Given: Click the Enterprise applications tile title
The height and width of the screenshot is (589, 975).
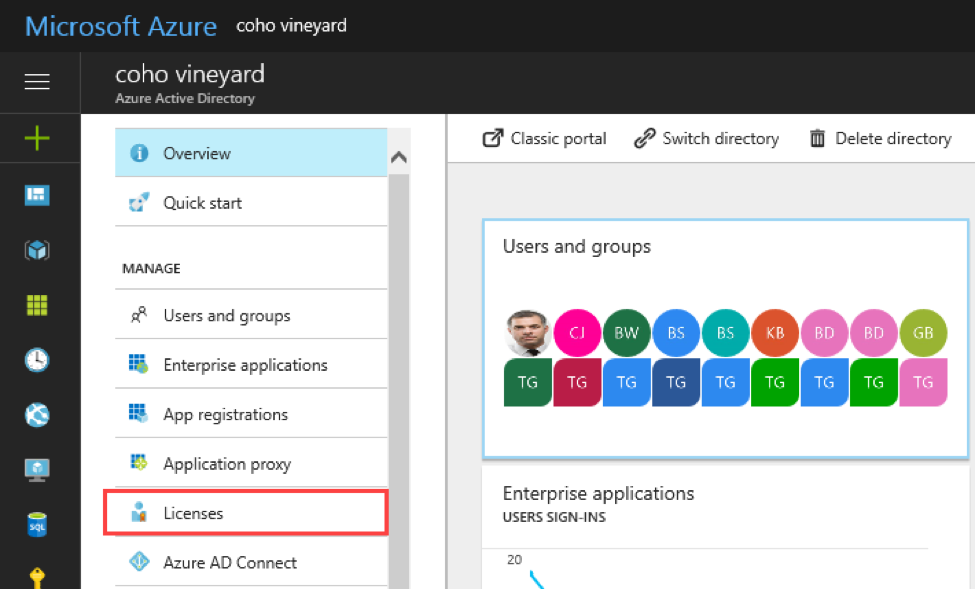Looking at the screenshot, I should (598, 493).
